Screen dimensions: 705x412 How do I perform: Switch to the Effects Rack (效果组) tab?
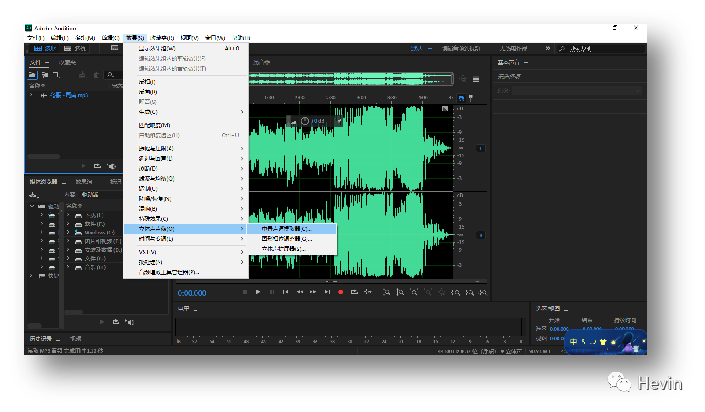[x=84, y=181]
